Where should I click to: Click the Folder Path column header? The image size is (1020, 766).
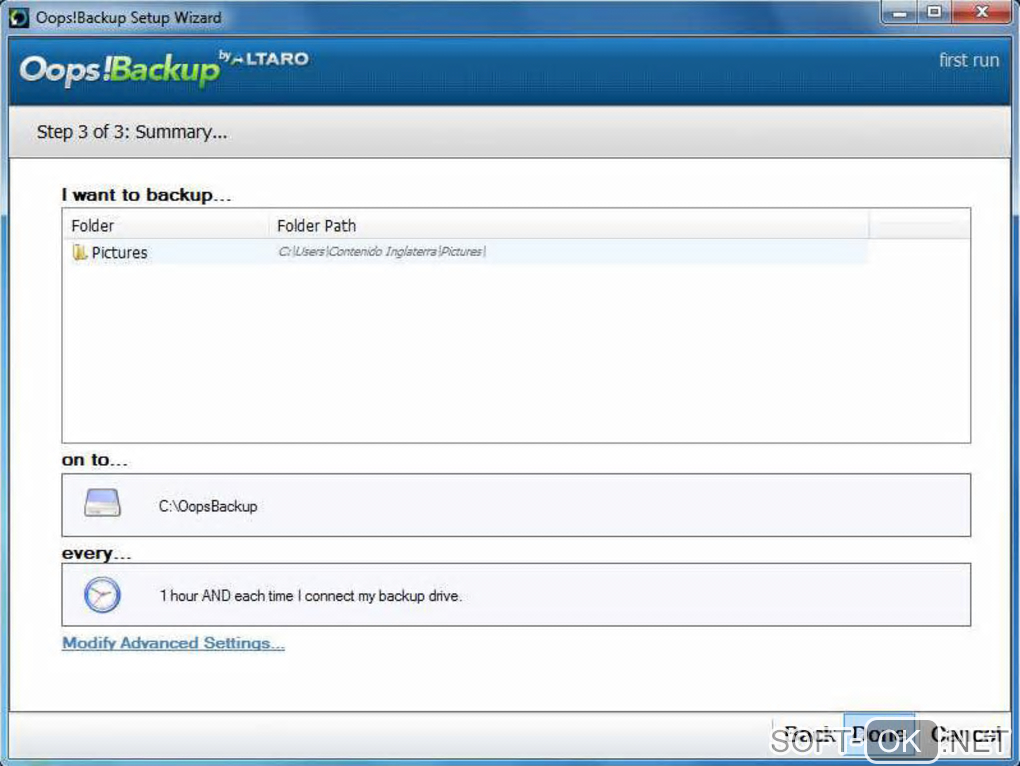(569, 226)
